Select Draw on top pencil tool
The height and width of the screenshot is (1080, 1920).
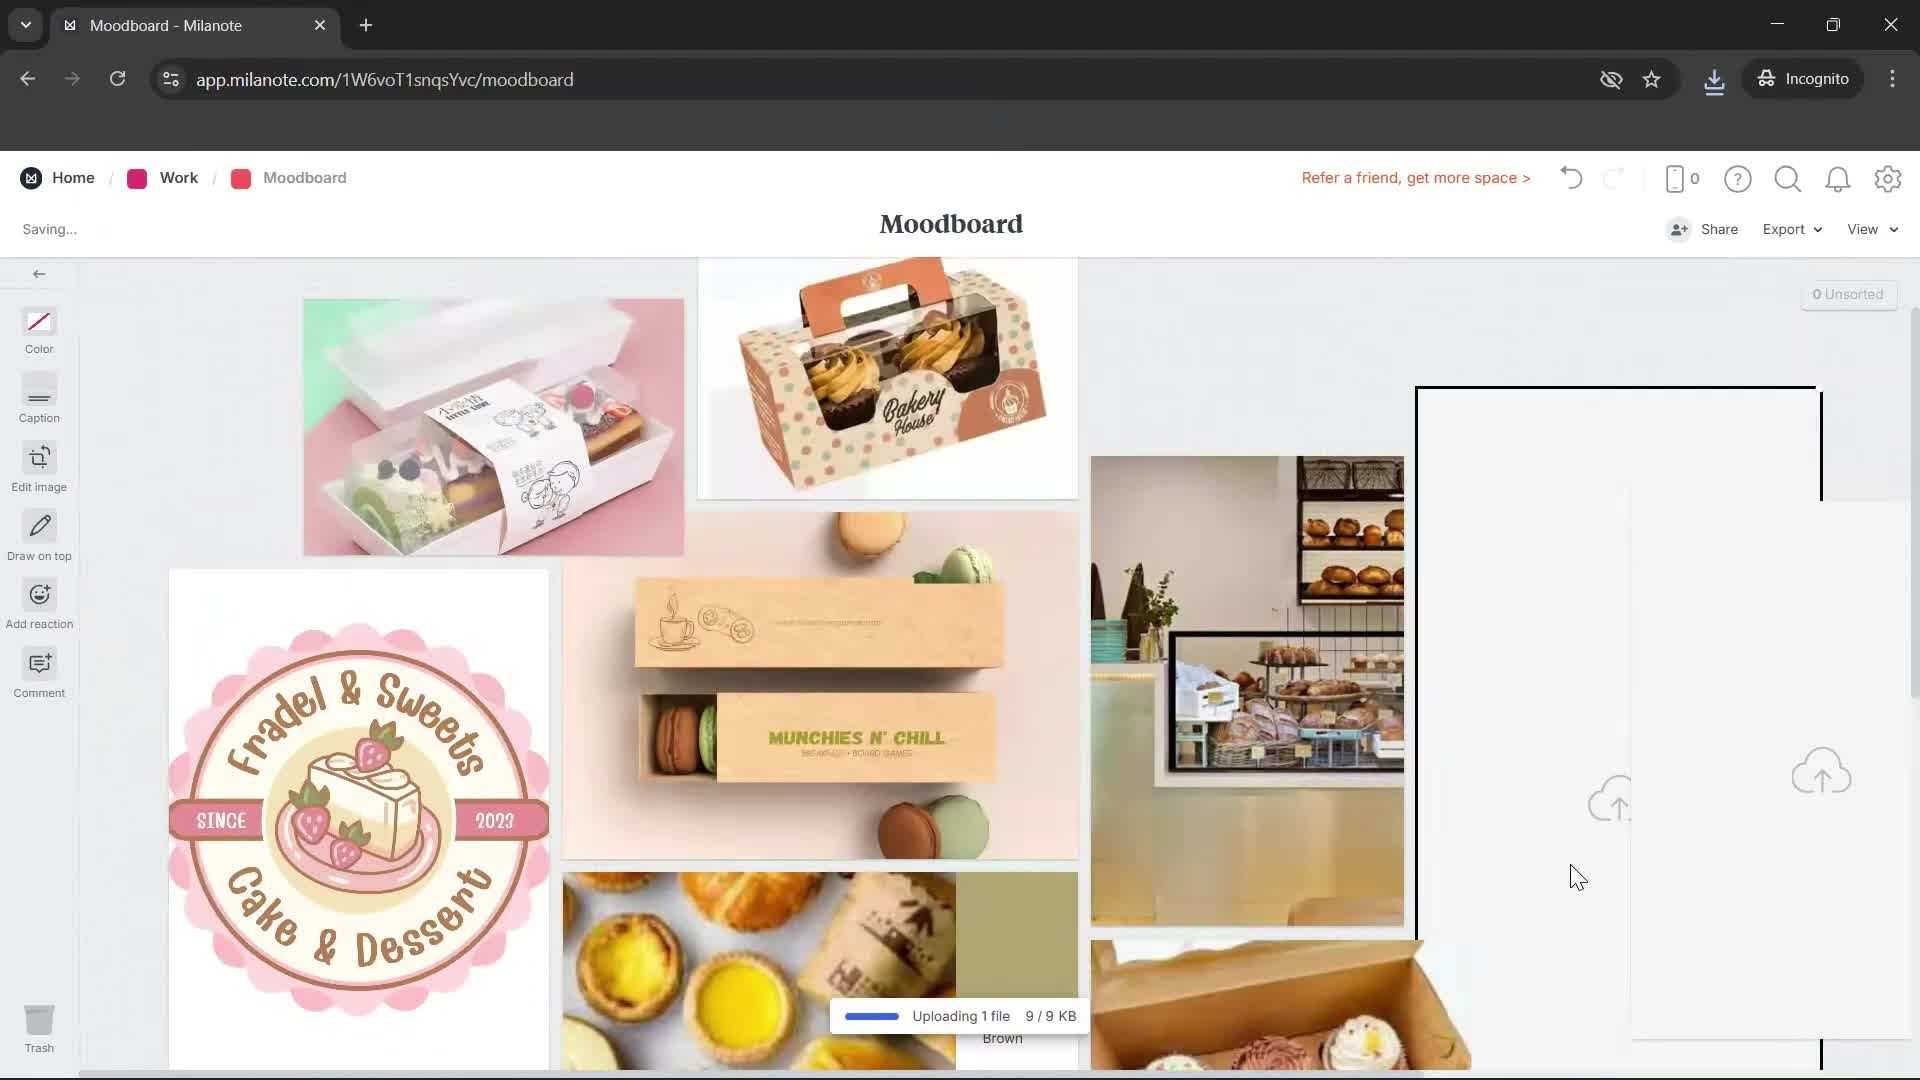point(39,527)
